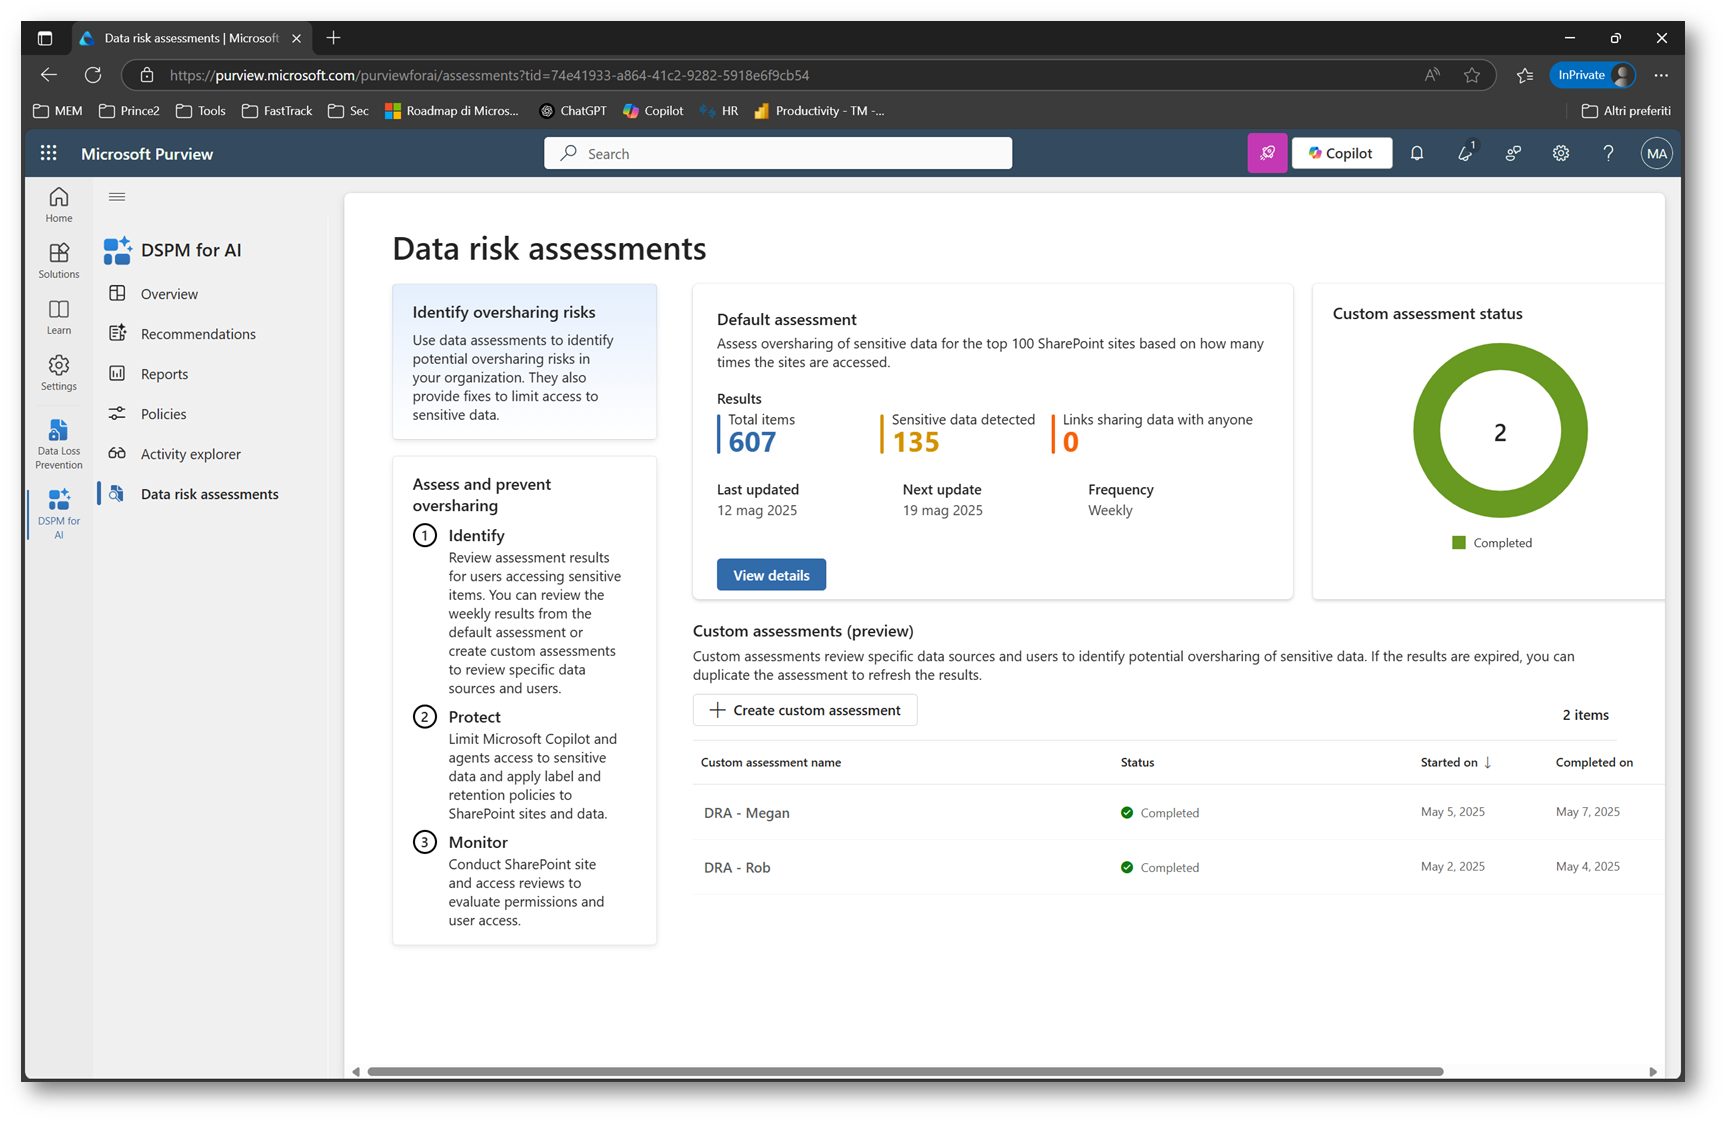The image size is (1727, 1124).
Task: Click the Completed on column header
Action: point(1594,762)
